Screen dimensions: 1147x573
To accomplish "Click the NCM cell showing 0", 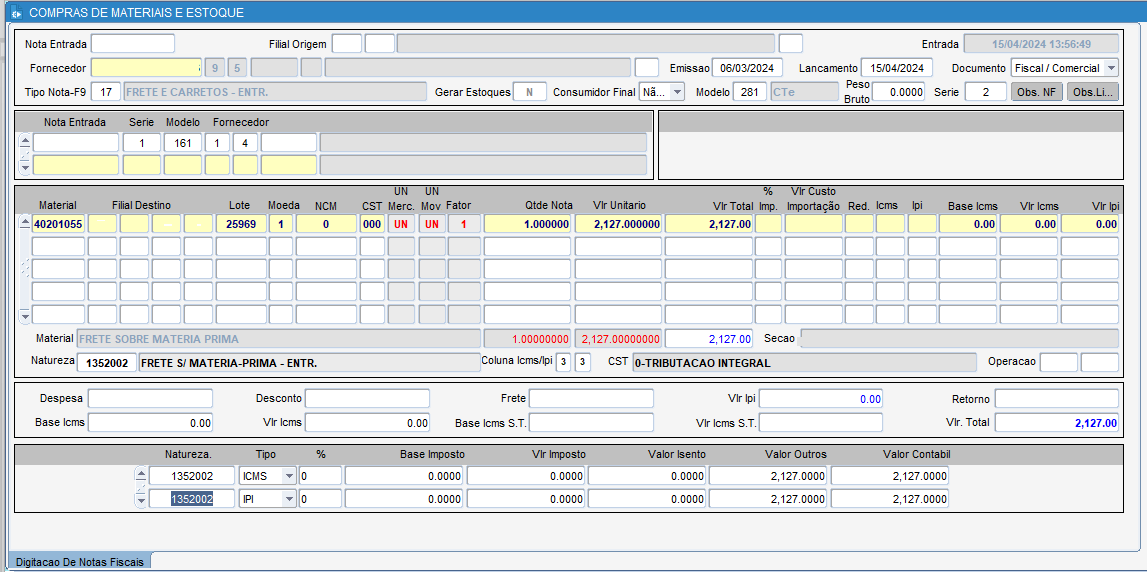I will pyautogui.click(x=326, y=224).
